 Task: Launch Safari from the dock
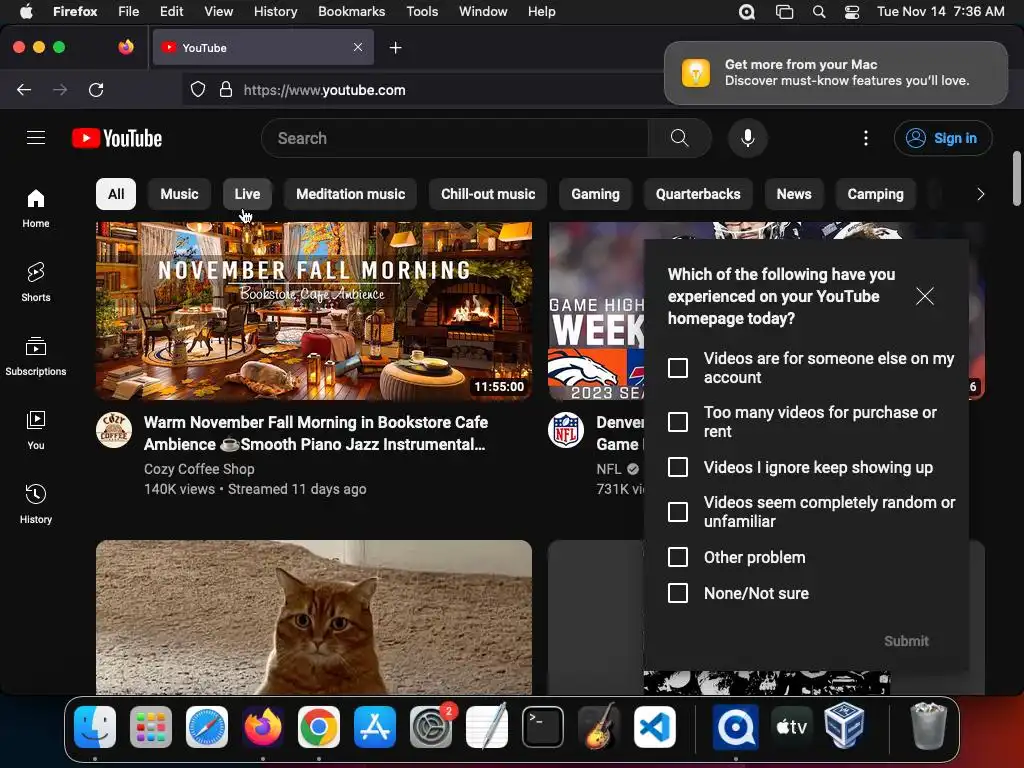coord(207,727)
